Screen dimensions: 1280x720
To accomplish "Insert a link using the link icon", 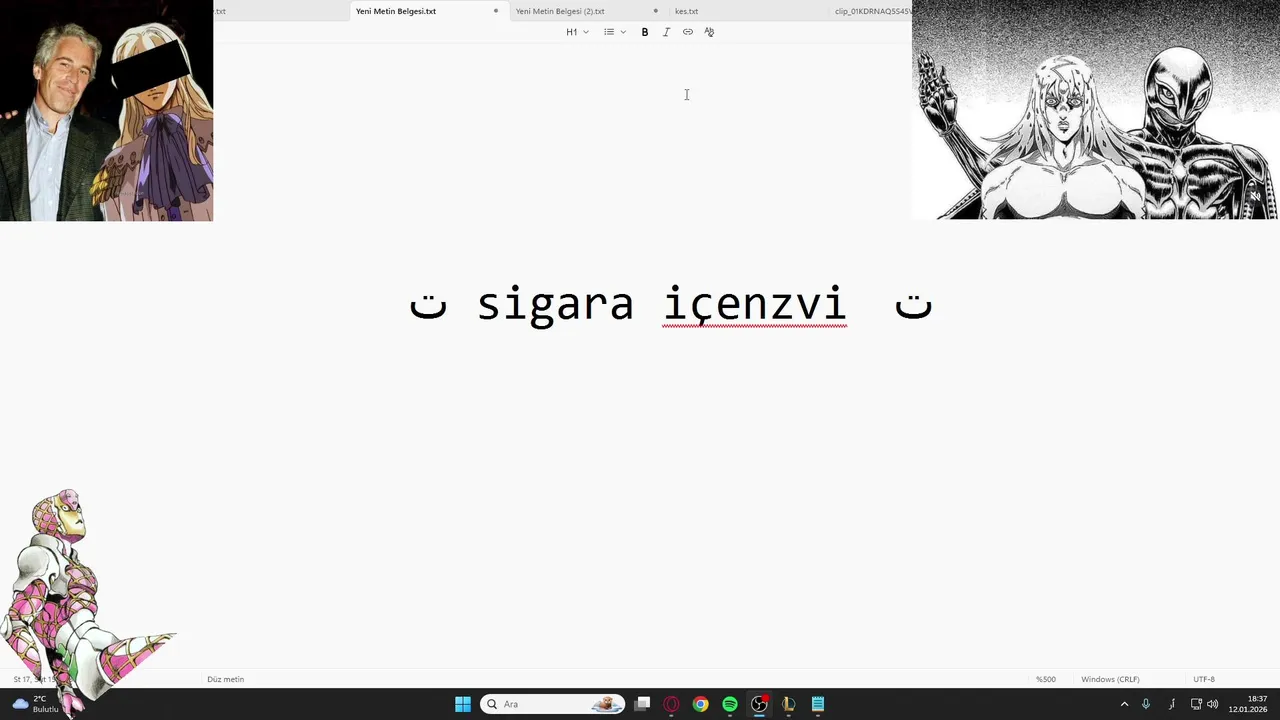I will coord(687,32).
